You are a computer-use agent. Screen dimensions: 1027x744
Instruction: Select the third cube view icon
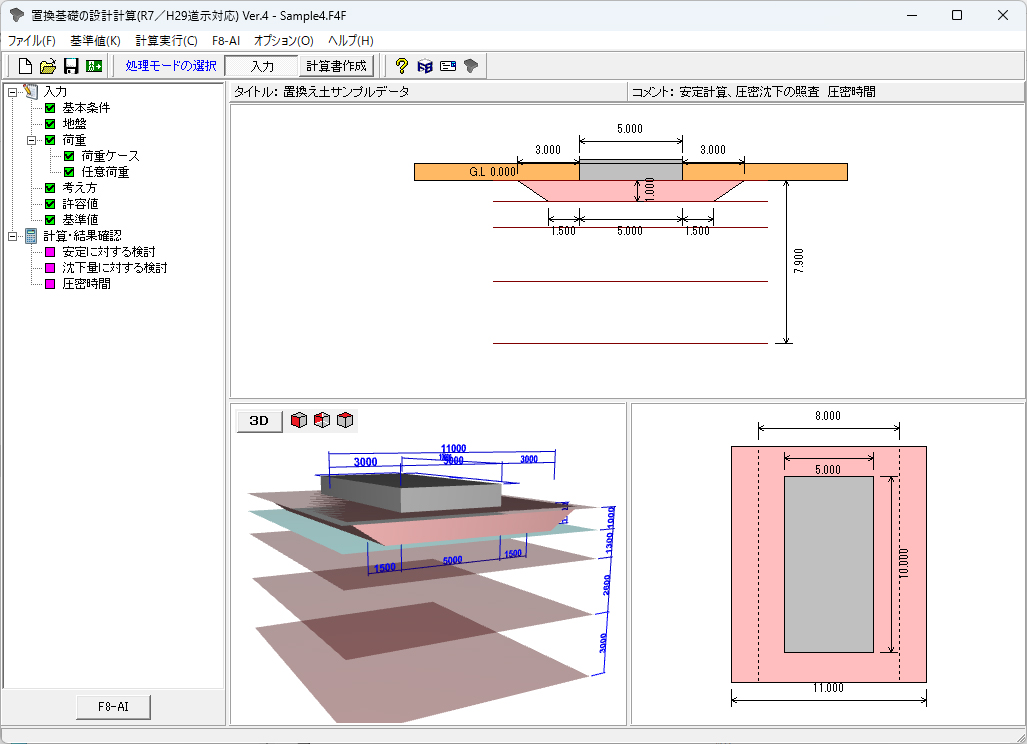point(345,420)
